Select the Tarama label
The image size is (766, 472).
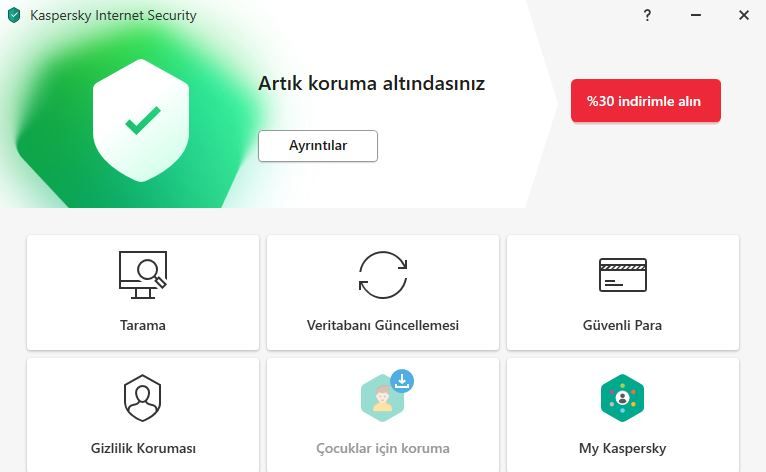pos(143,325)
